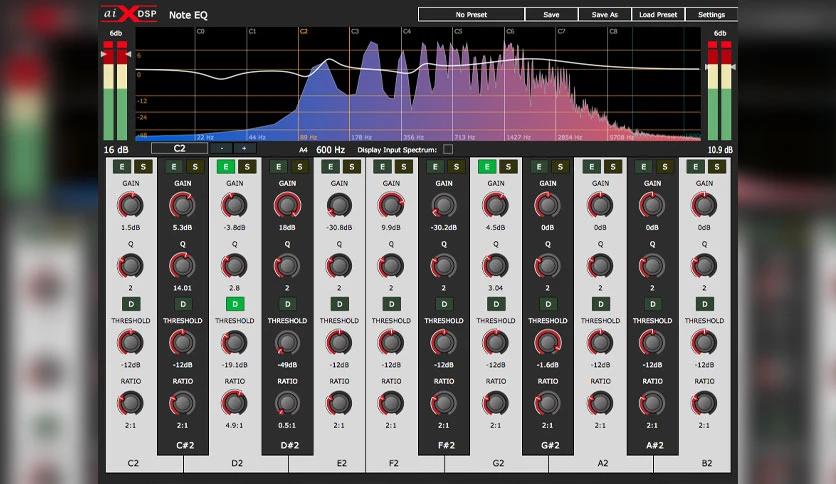Click the G2 band Q knob at 3.04
The image size is (836, 484).
(495, 265)
